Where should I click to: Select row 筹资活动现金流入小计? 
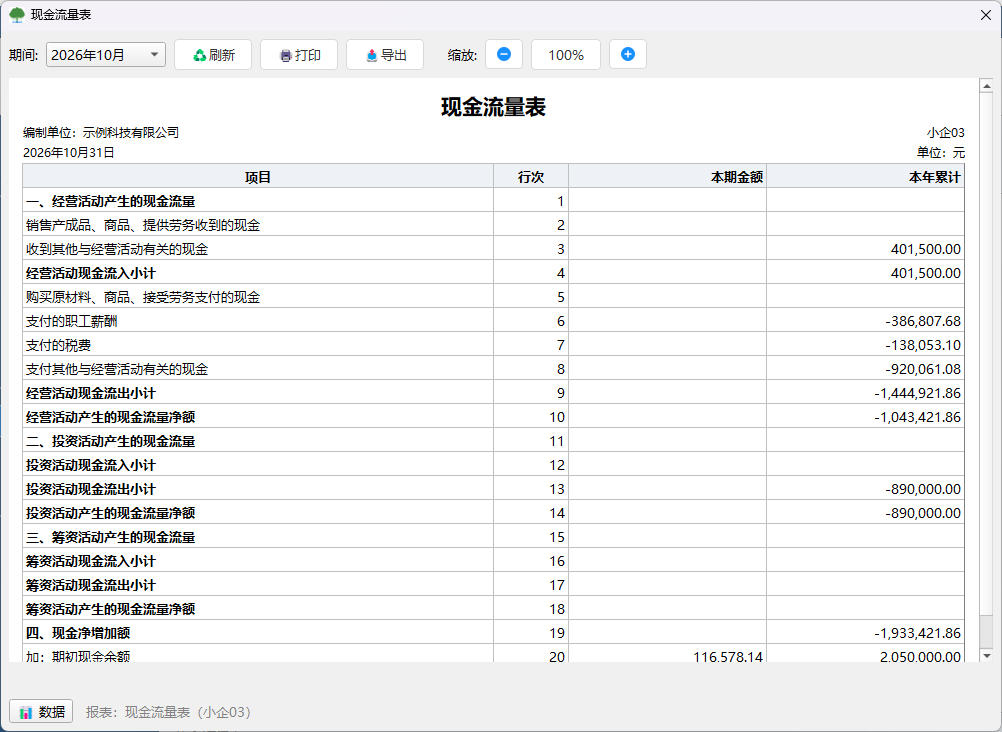point(493,560)
